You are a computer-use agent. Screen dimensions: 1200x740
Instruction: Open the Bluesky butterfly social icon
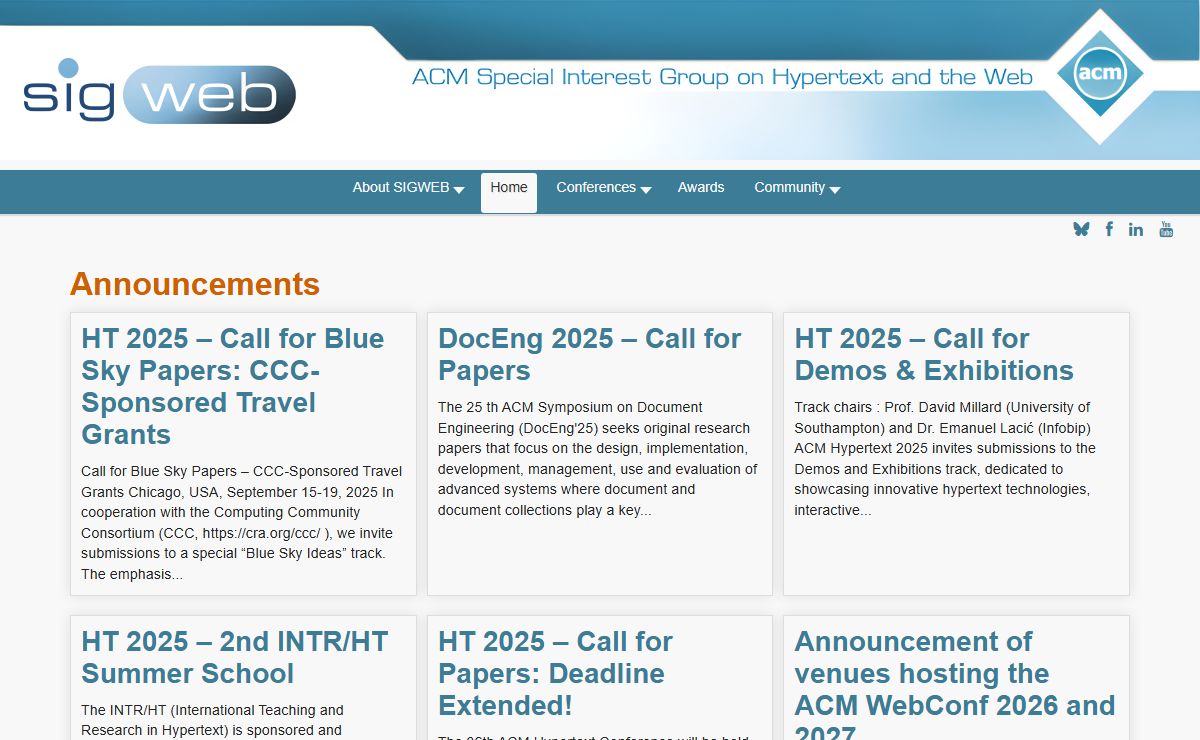pyautogui.click(x=1081, y=229)
